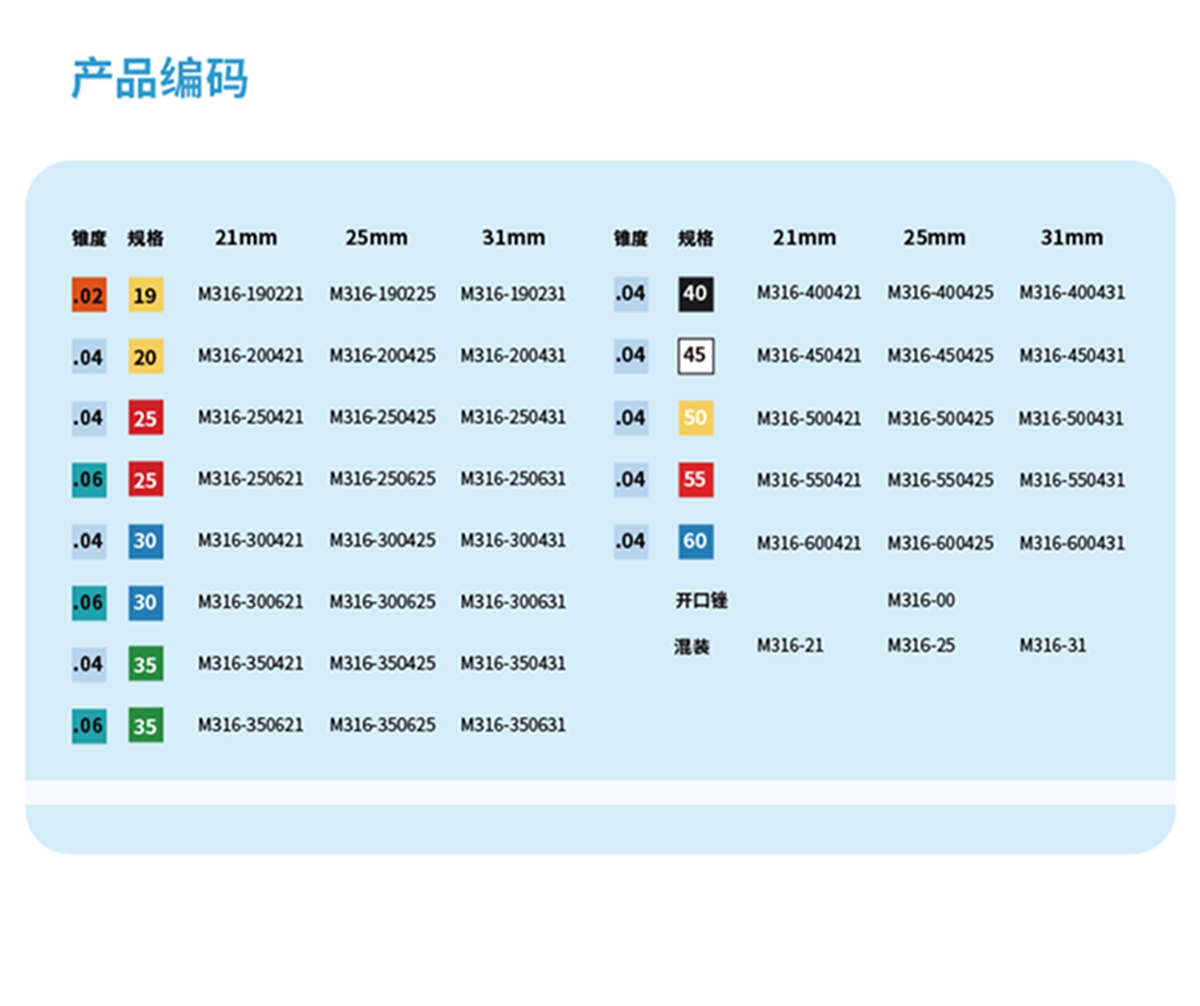
Task: Select product code M316-450421
Action: (x=808, y=356)
